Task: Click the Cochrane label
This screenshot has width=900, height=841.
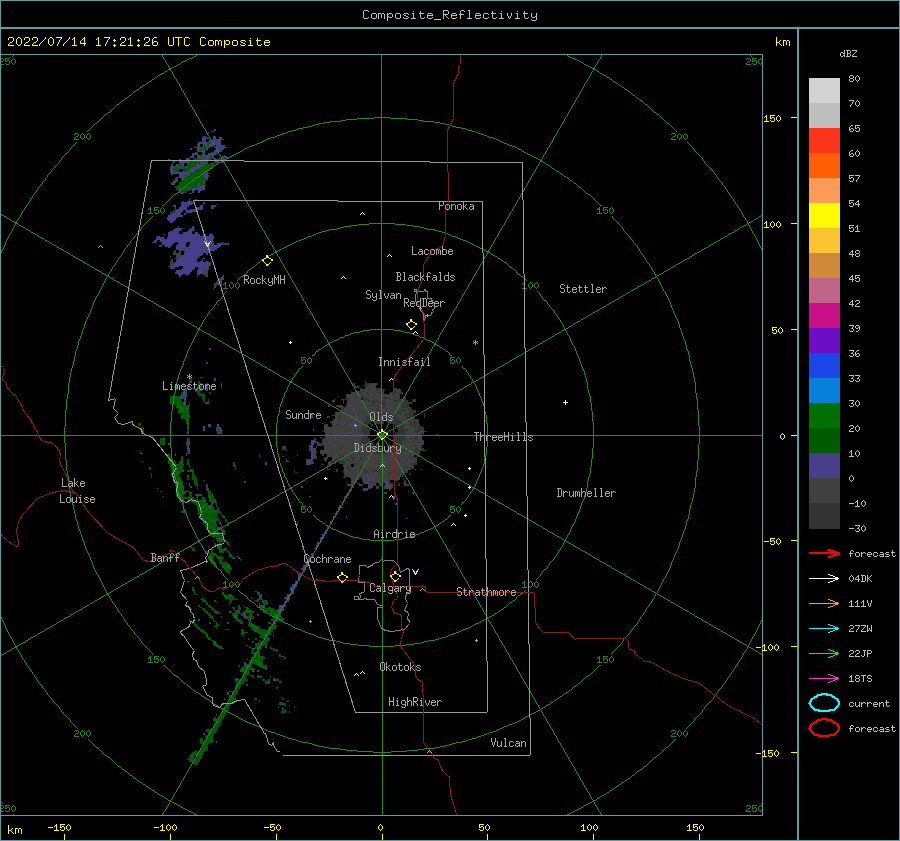Action: click(327, 559)
